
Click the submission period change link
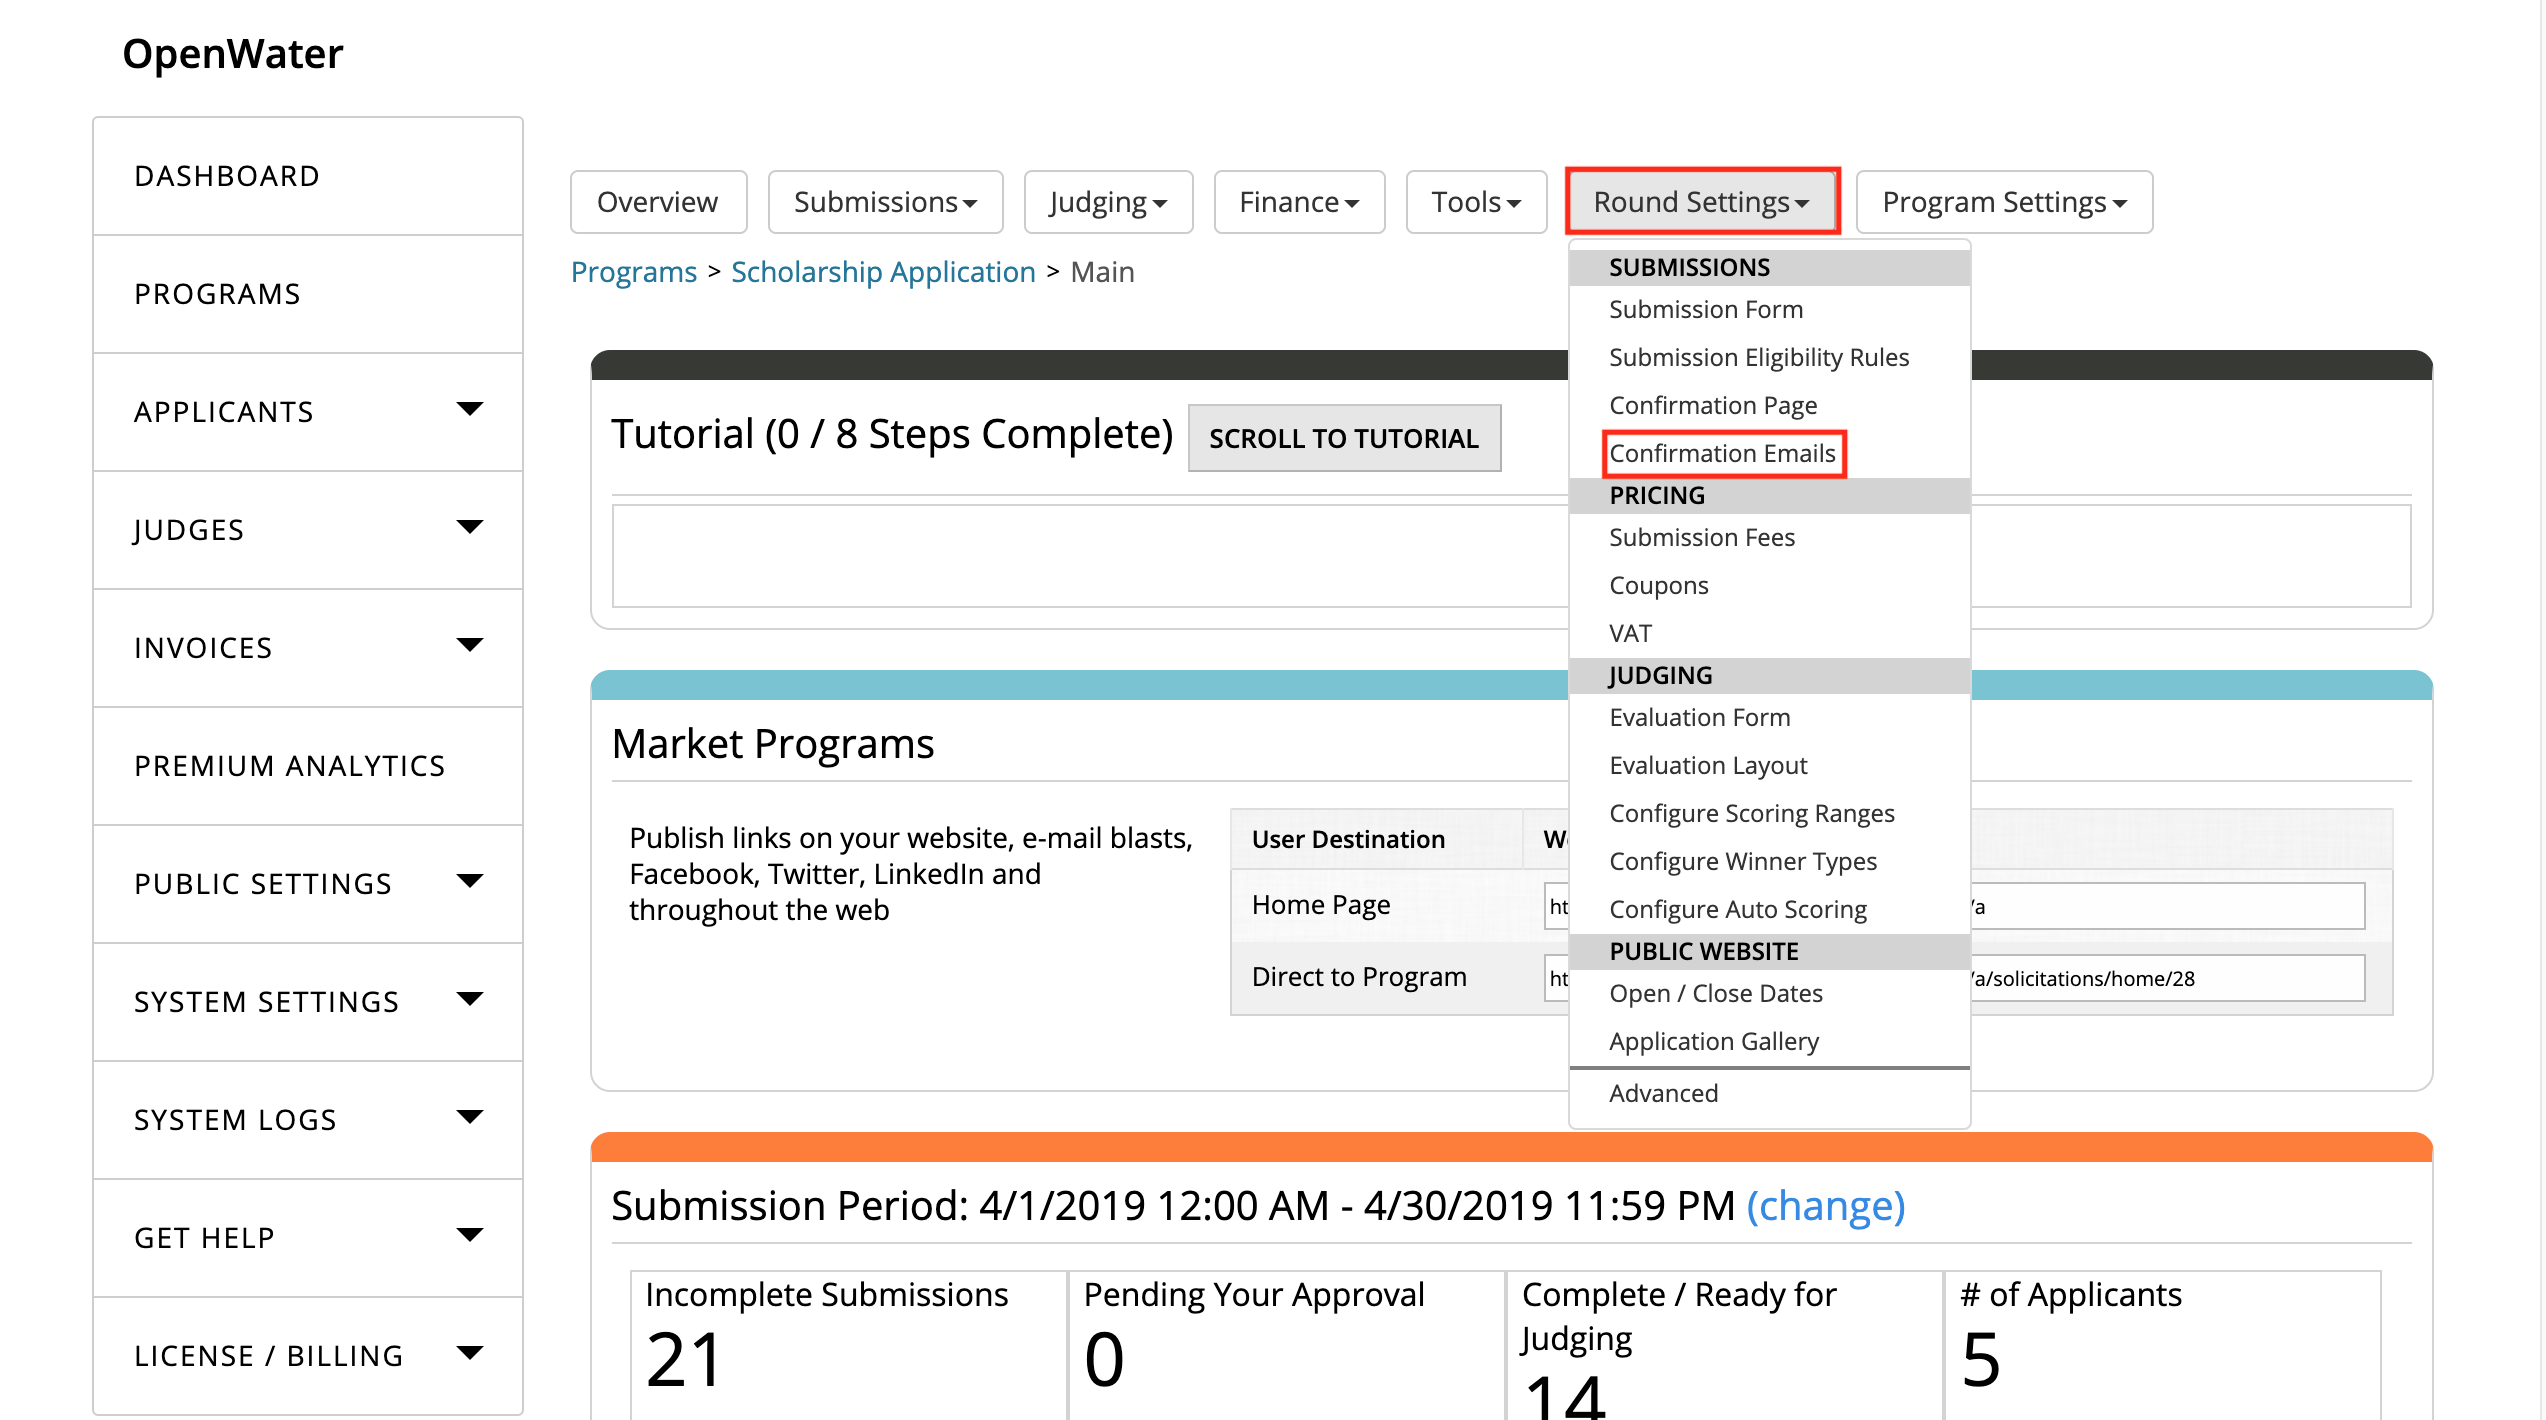click(x=1826, y=1206)
